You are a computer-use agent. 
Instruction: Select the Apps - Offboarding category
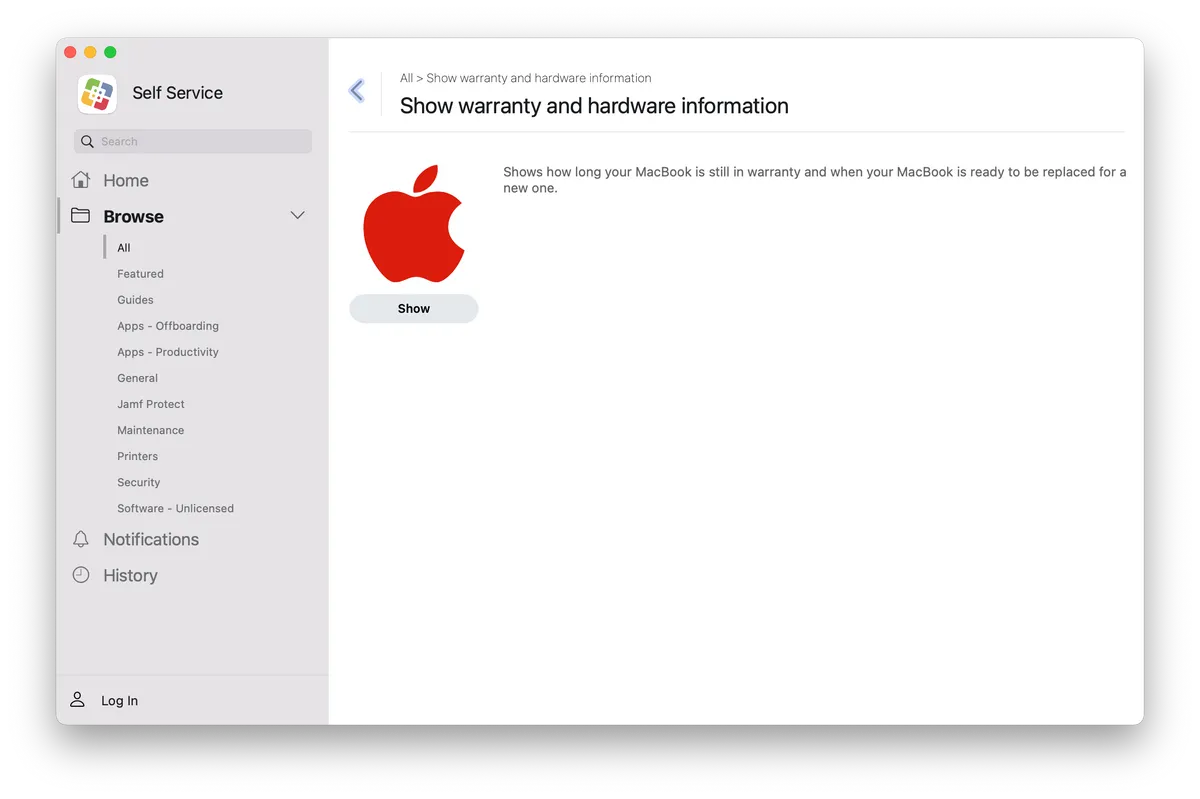tap(168, 326)
